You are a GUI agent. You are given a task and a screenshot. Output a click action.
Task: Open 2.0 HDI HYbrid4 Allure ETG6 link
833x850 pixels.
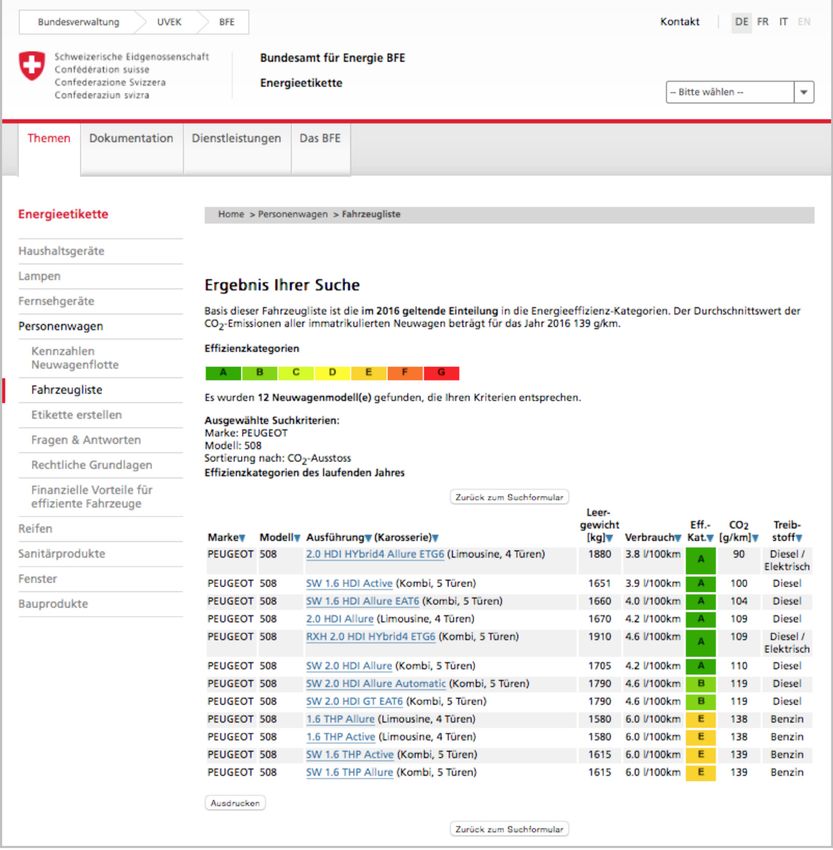tap(375, 554)
